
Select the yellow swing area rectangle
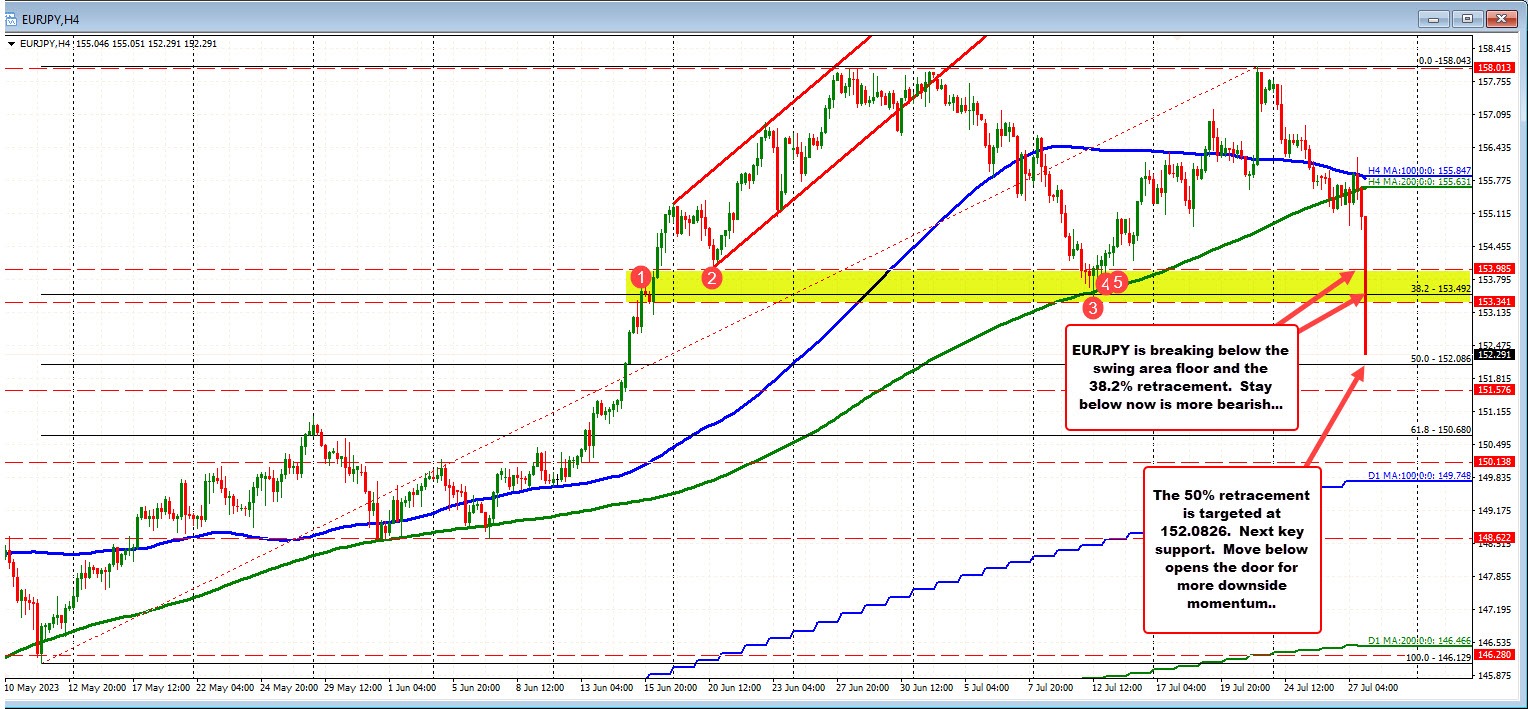[x=900, y=287]
